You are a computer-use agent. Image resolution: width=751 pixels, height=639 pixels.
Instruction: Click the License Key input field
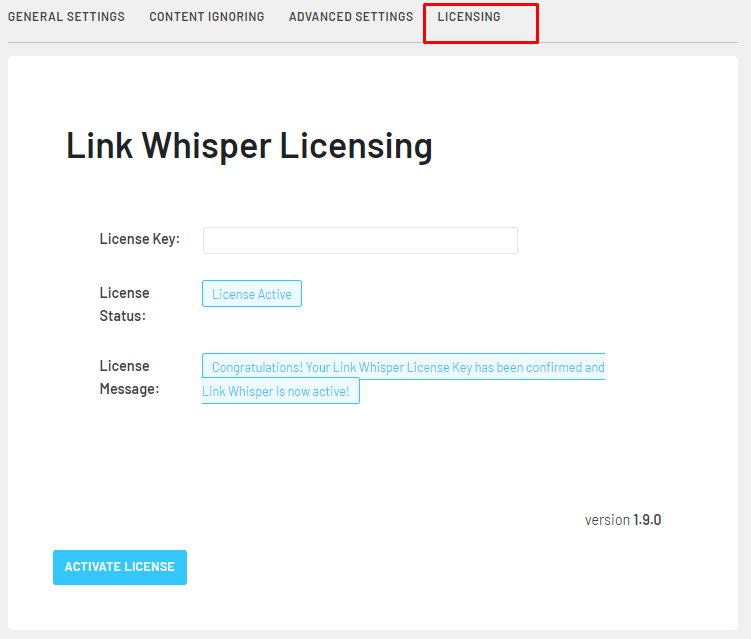pos(360,240)
